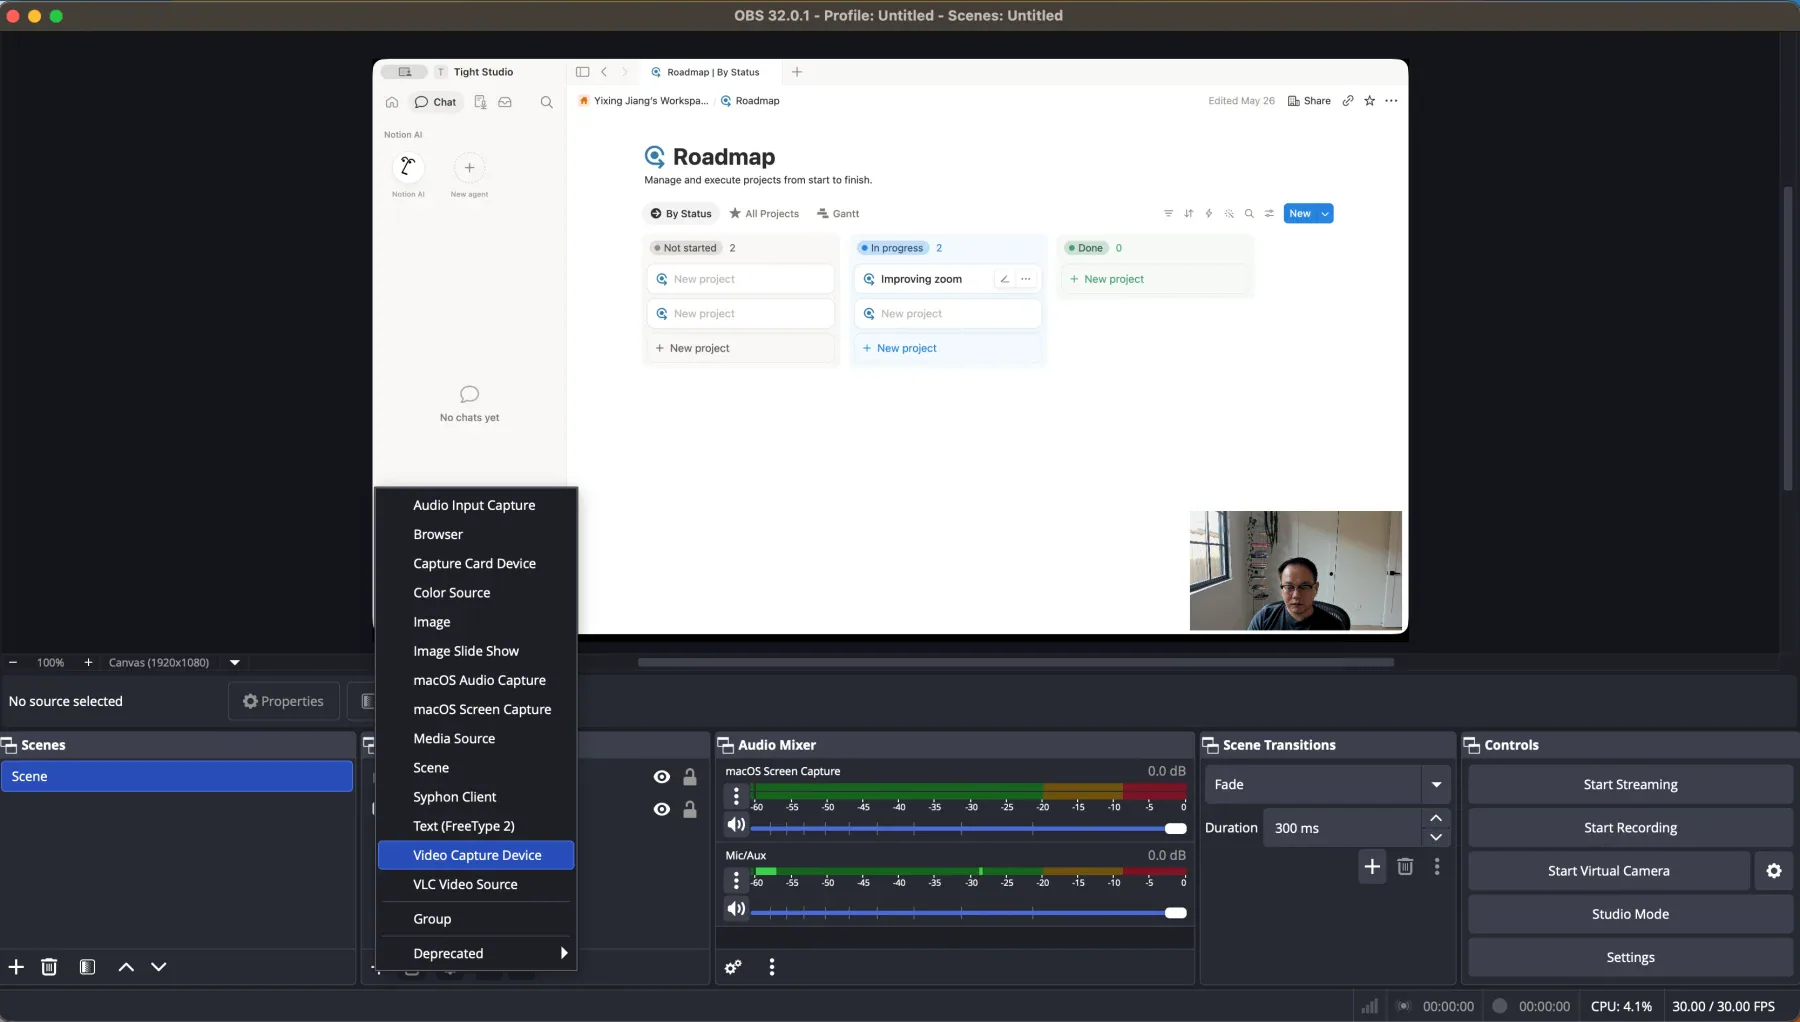Image resolution: width=1800 pixels, height=1022 pixels.
Task: Add Image source from menu
Action: click(x=476, y=621)
